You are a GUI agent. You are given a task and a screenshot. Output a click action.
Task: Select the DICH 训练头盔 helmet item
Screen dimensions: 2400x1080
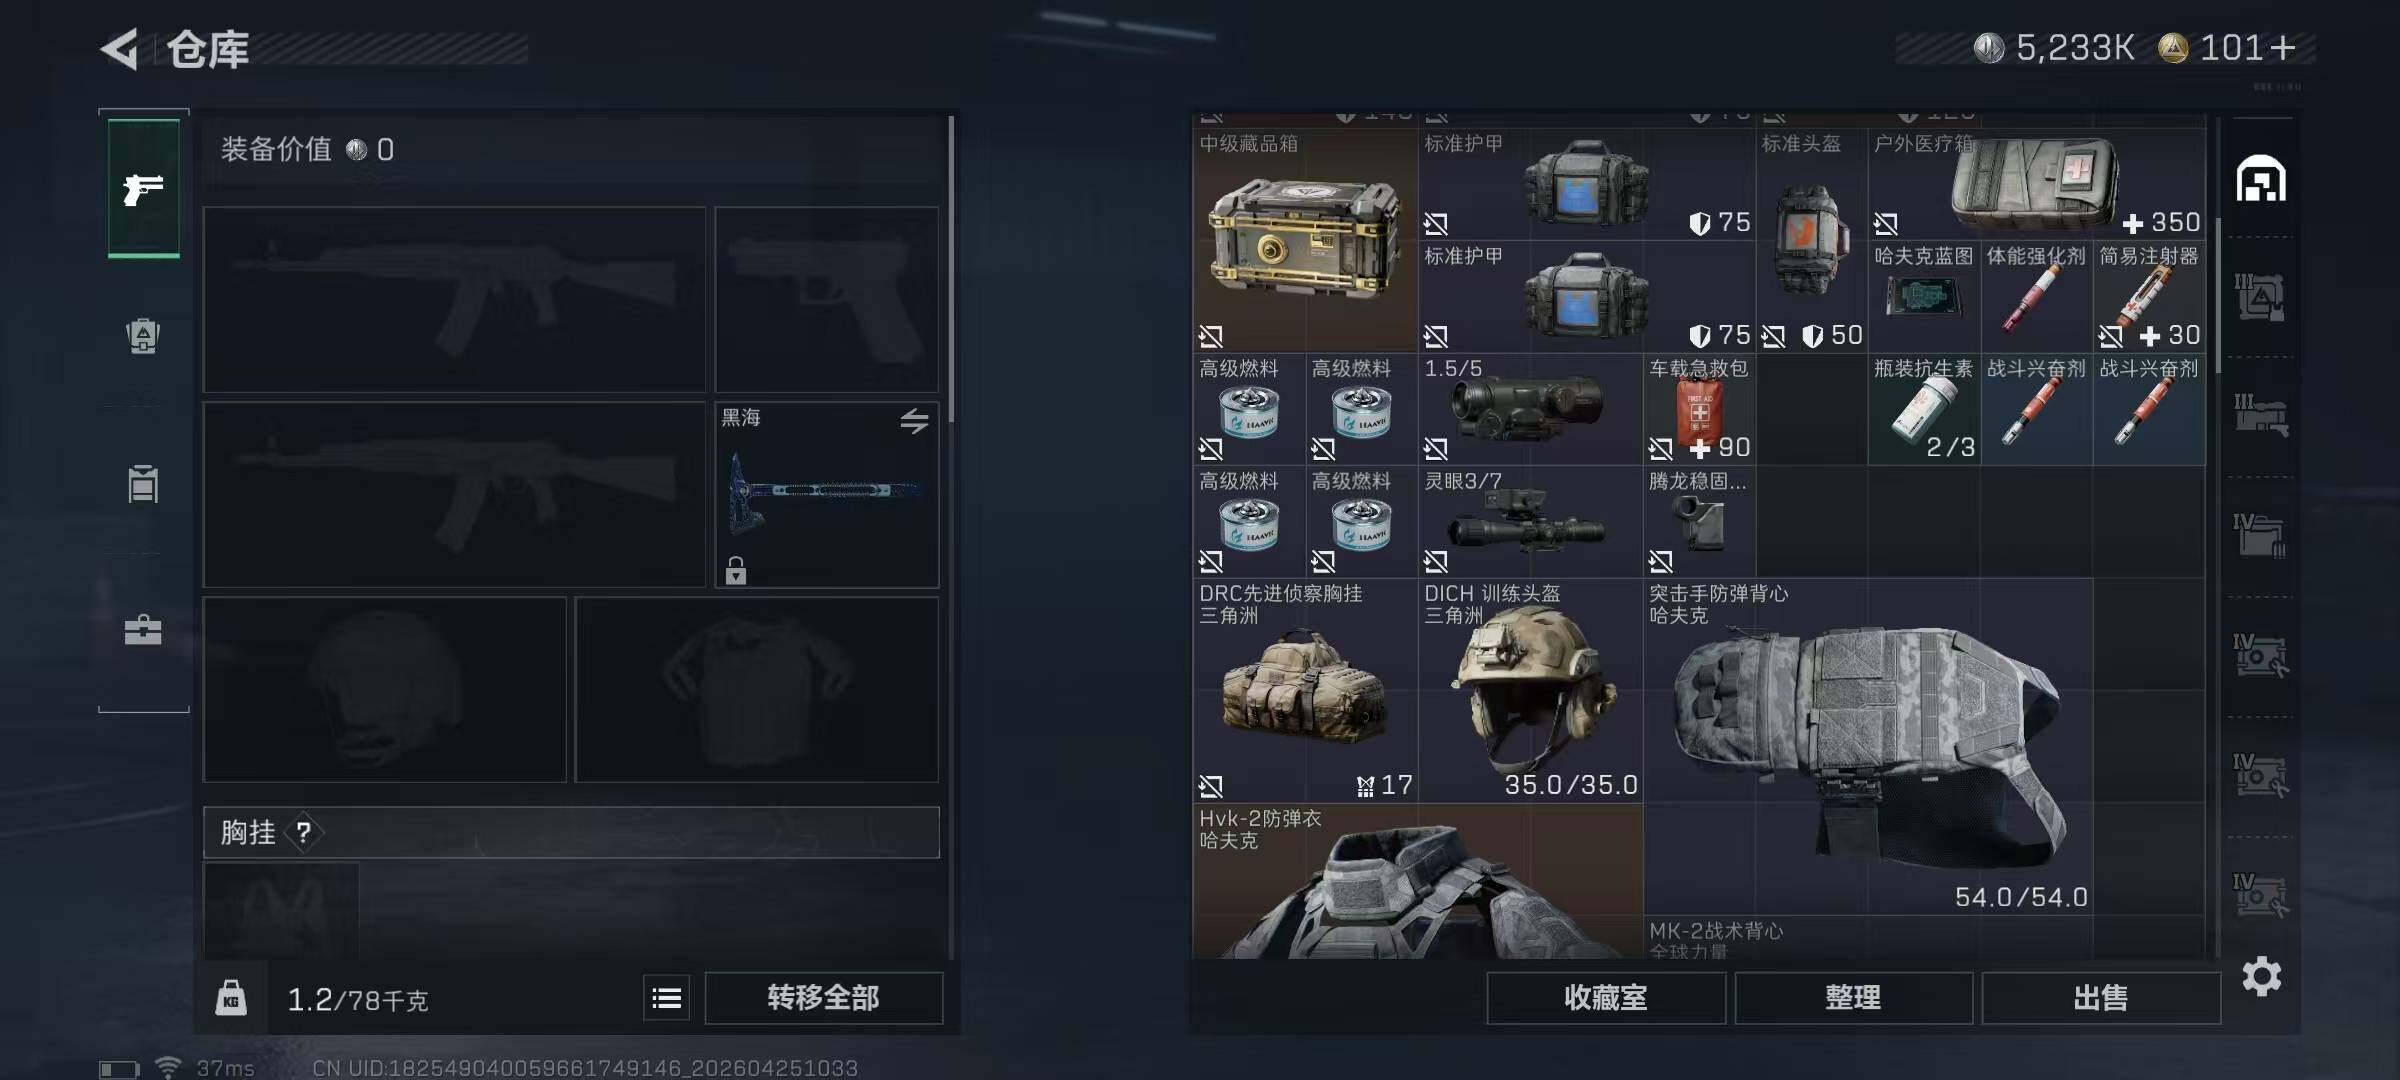pos(1530,690)
